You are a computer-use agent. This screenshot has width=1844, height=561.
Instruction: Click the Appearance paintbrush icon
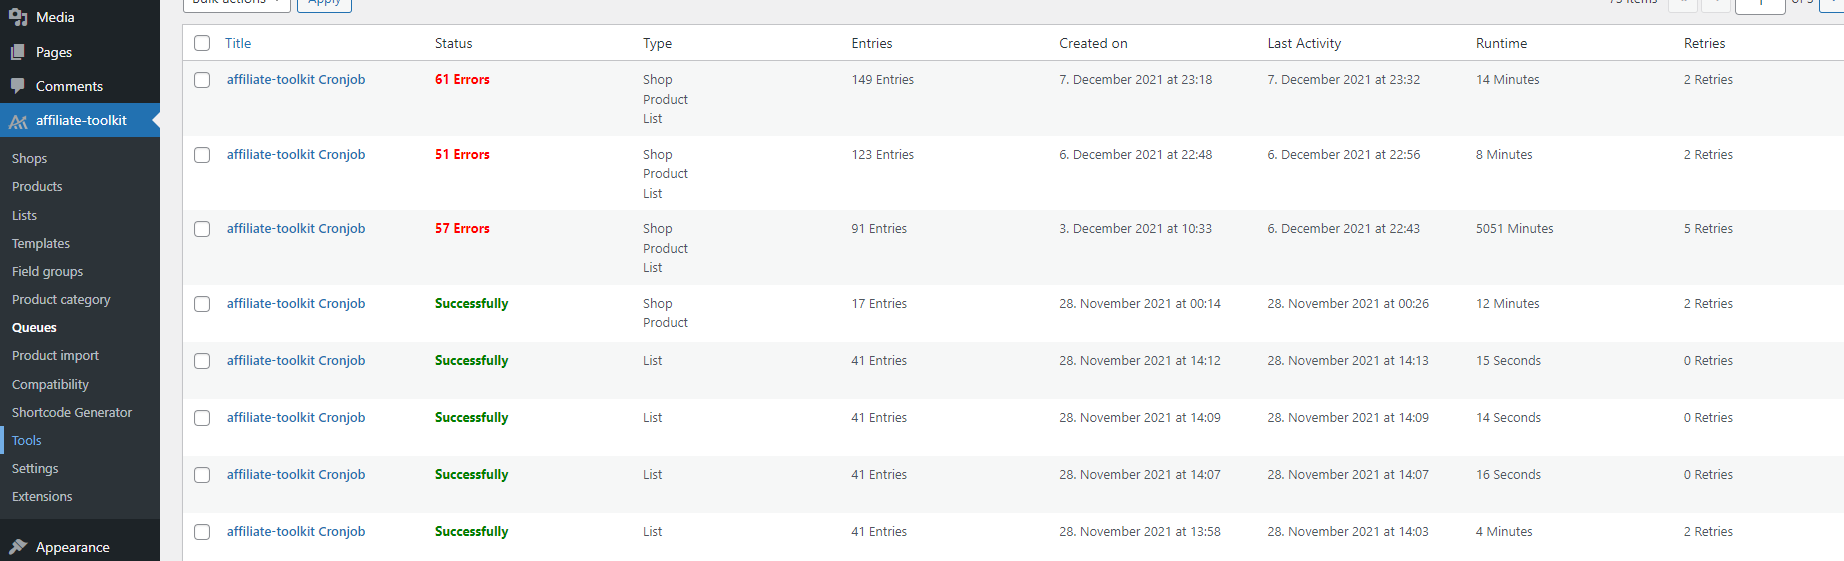coord(18,547)
